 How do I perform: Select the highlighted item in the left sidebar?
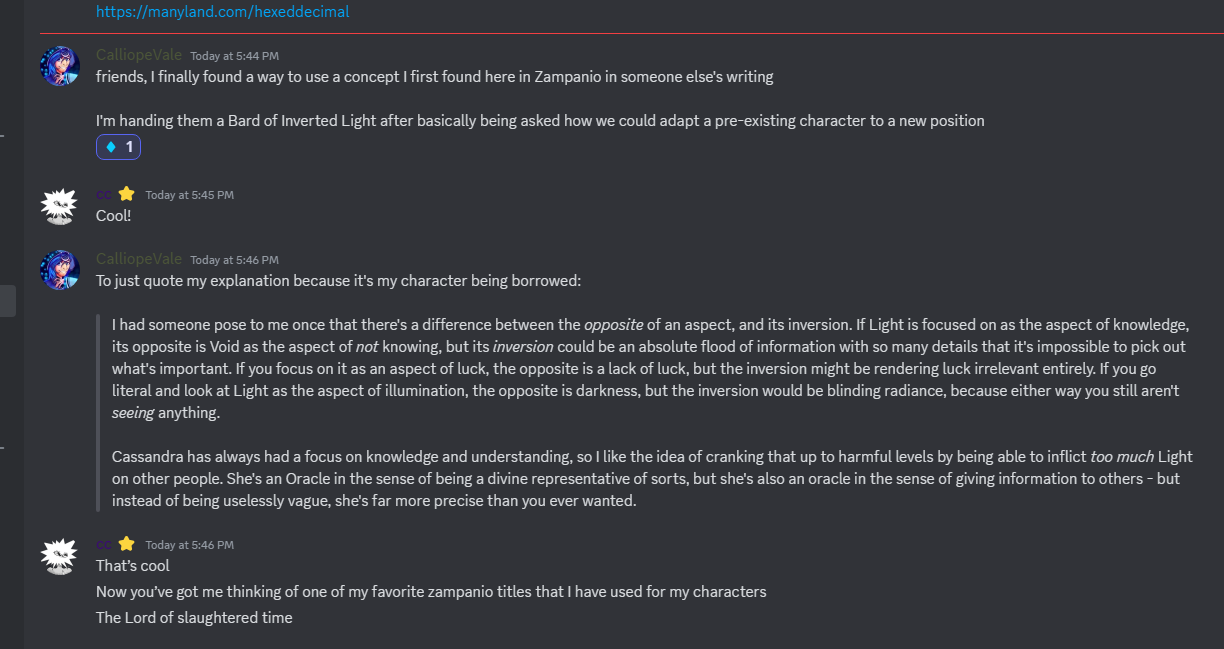pos(7,301)
